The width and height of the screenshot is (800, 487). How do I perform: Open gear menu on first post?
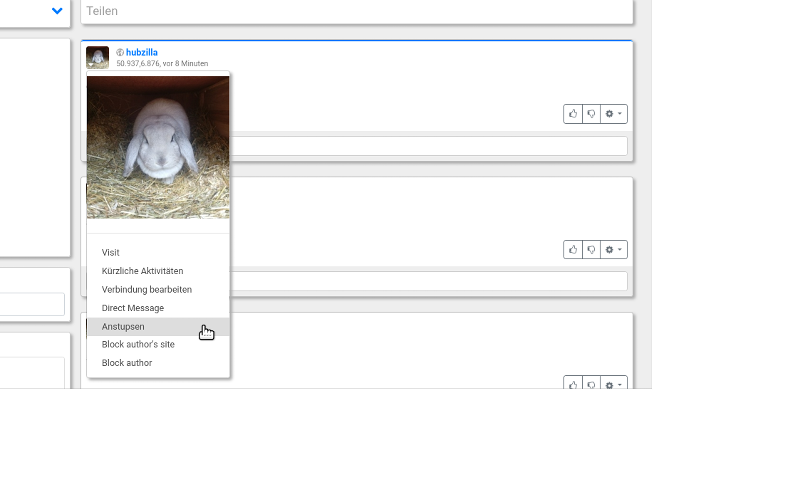(x=613, y=114)
